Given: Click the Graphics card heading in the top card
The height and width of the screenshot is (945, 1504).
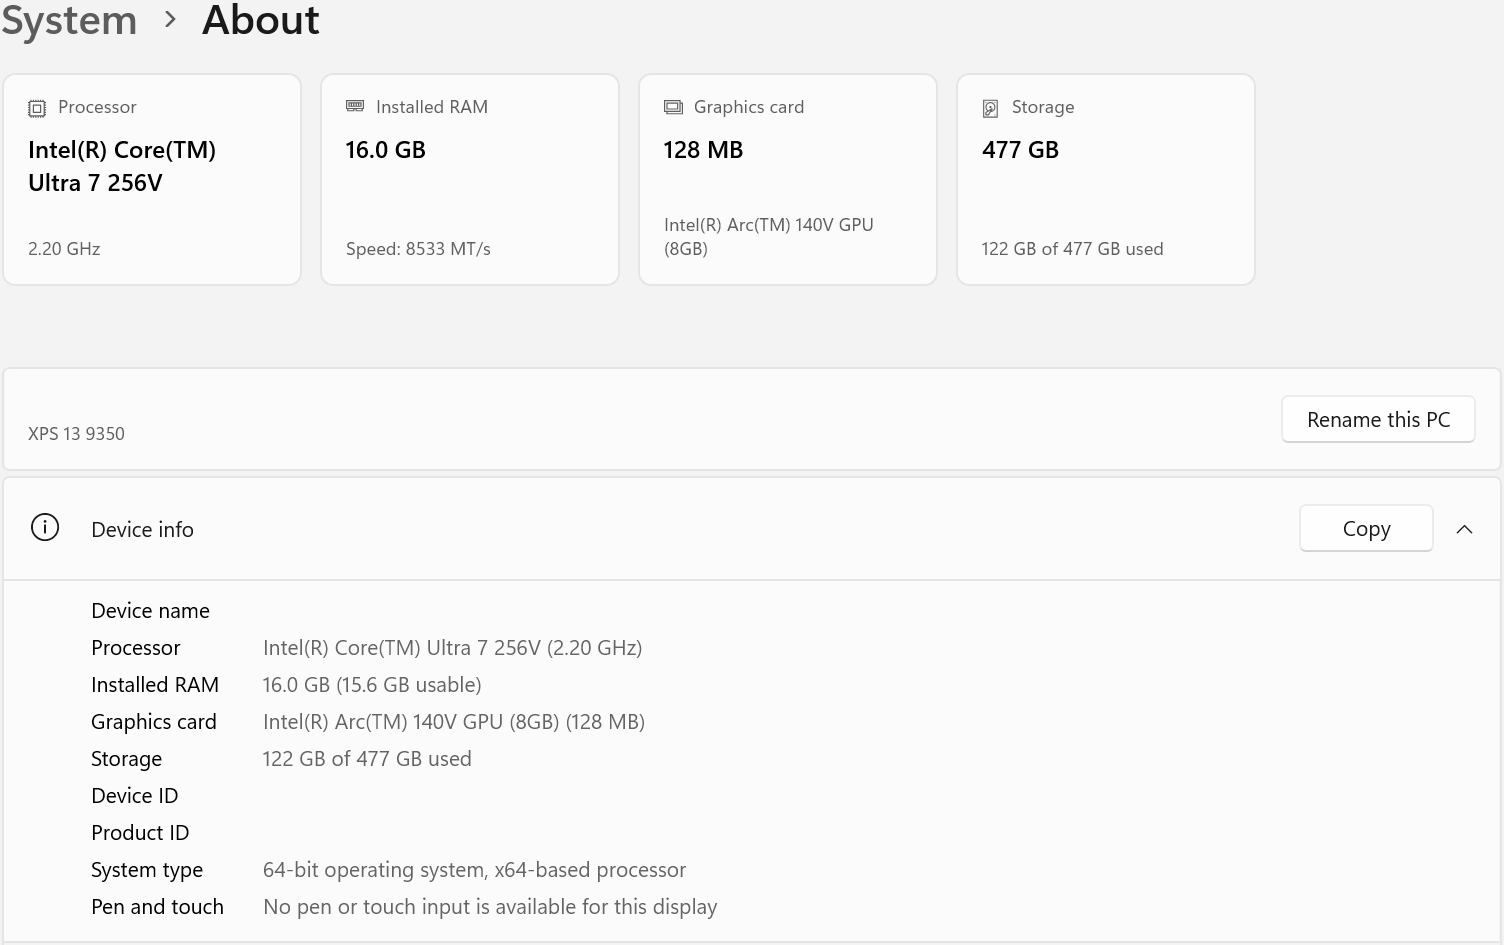Looking at the screenshot, I should 749,107.
